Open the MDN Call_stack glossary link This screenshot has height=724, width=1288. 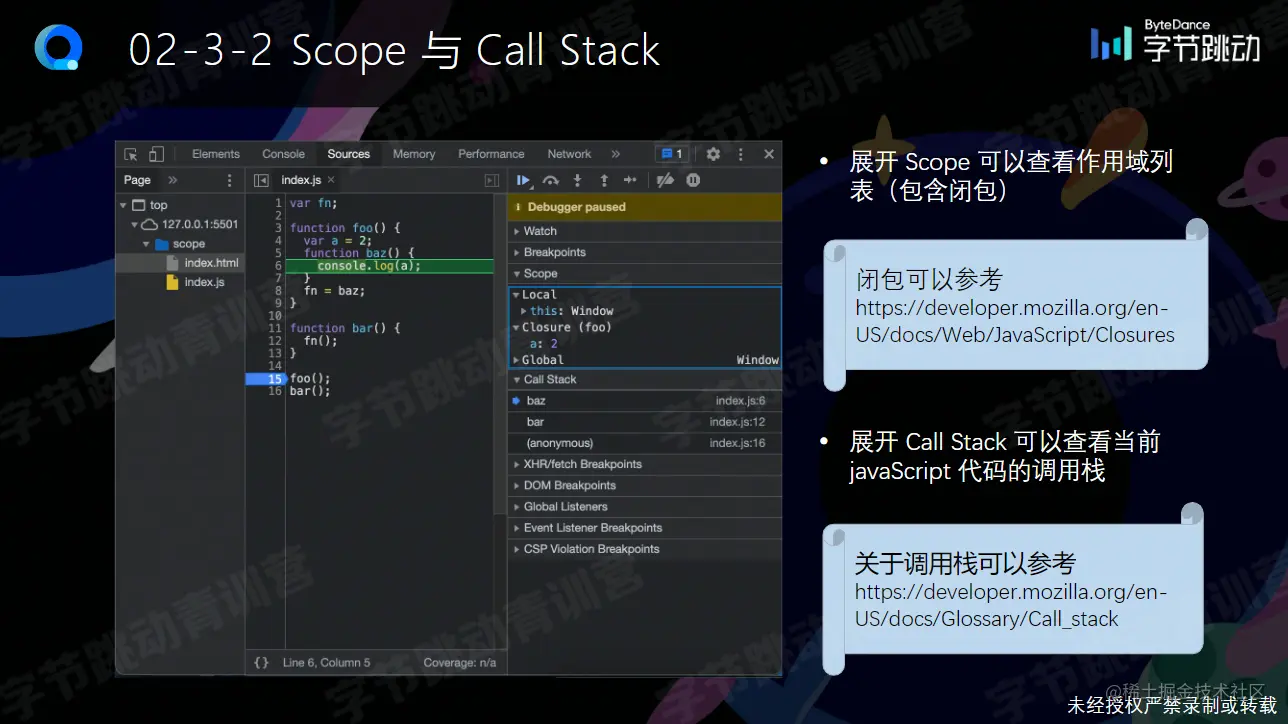(x=1011, y=605)
